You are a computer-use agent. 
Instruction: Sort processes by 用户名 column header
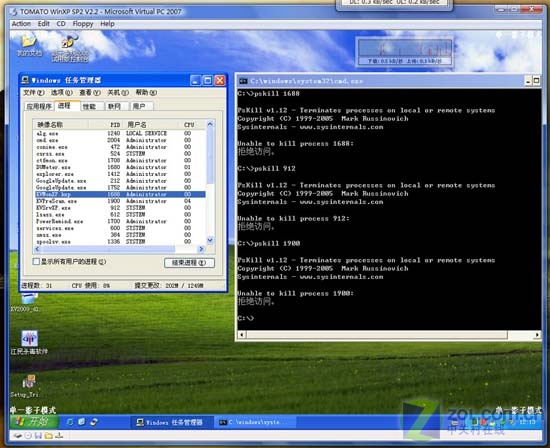point(152,125)
